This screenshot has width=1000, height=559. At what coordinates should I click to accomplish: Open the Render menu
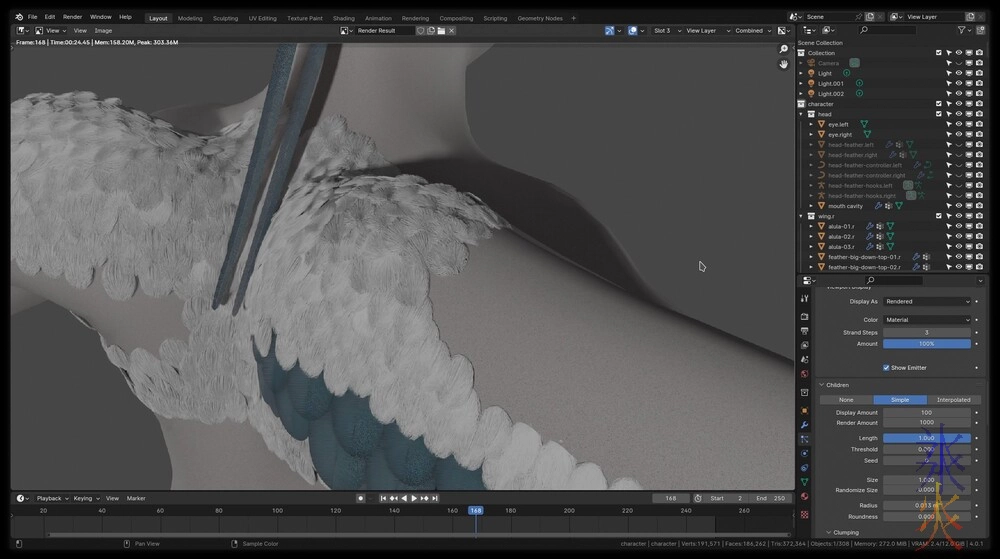click(73, 17)
